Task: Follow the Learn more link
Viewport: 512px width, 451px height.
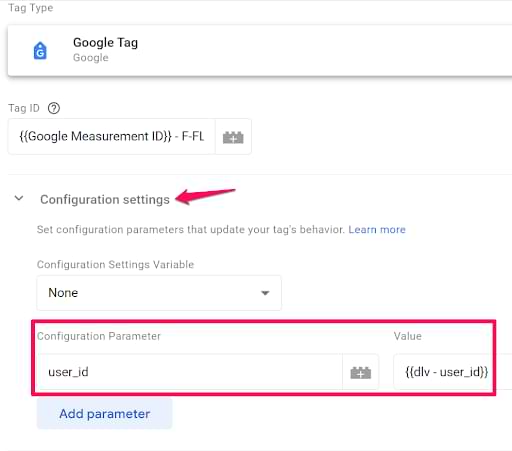Action: click(x=377, y=229)
